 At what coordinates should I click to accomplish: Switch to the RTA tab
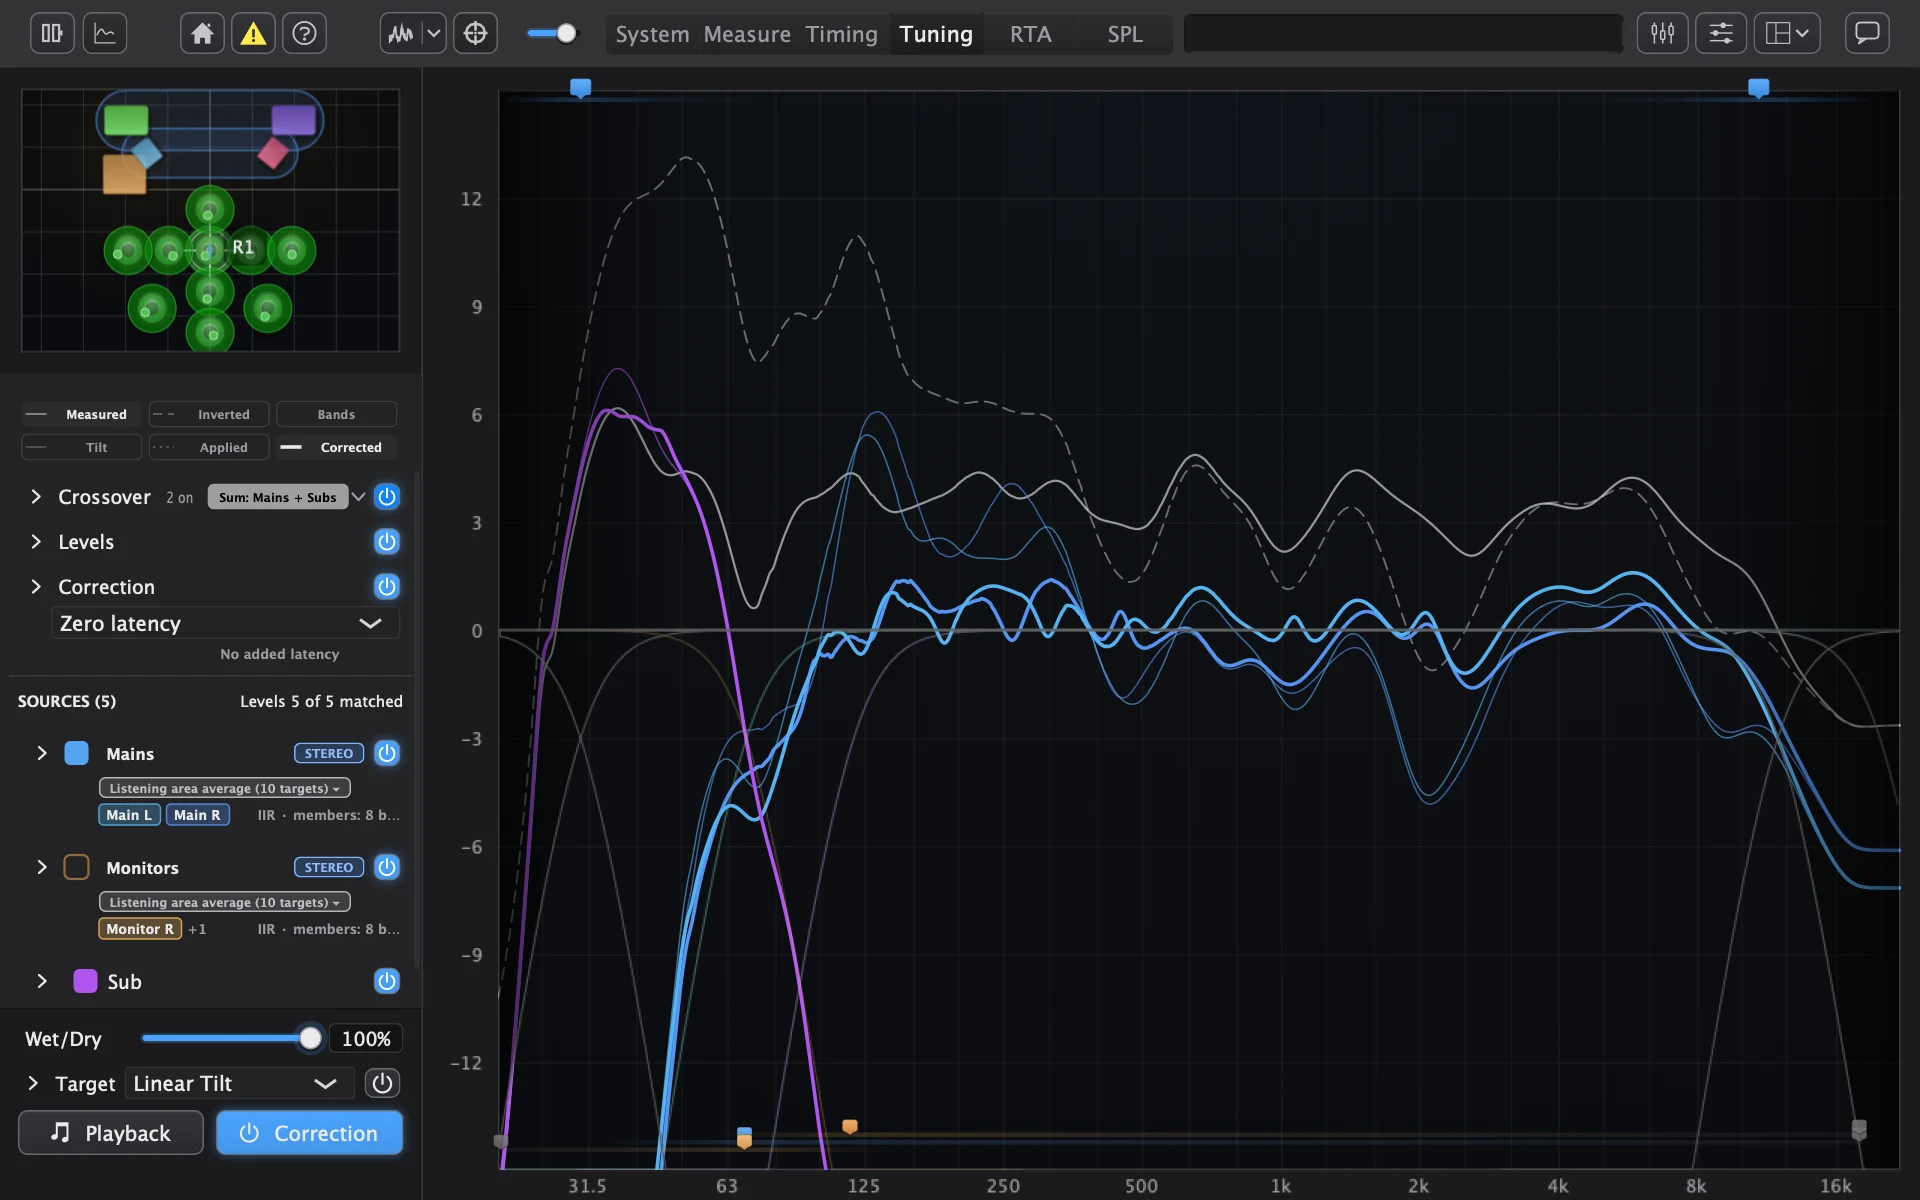coord(1030,34)
